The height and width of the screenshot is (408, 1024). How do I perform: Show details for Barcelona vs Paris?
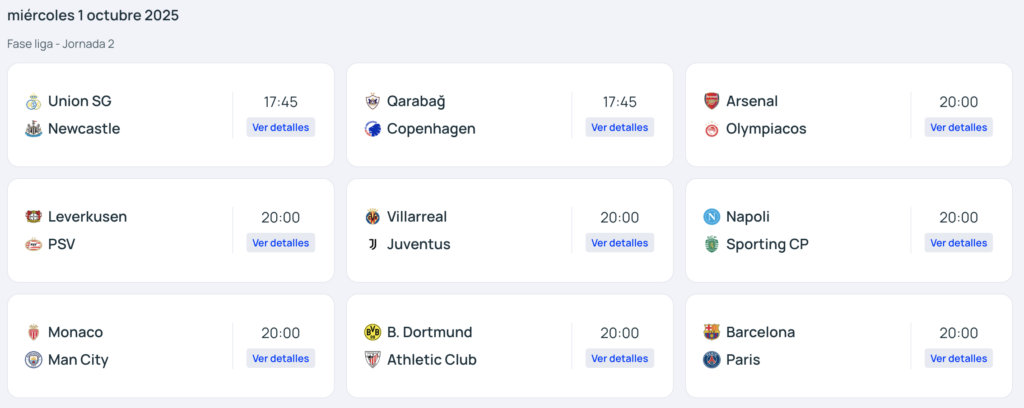pyautogui.click(x=959, y=358)
